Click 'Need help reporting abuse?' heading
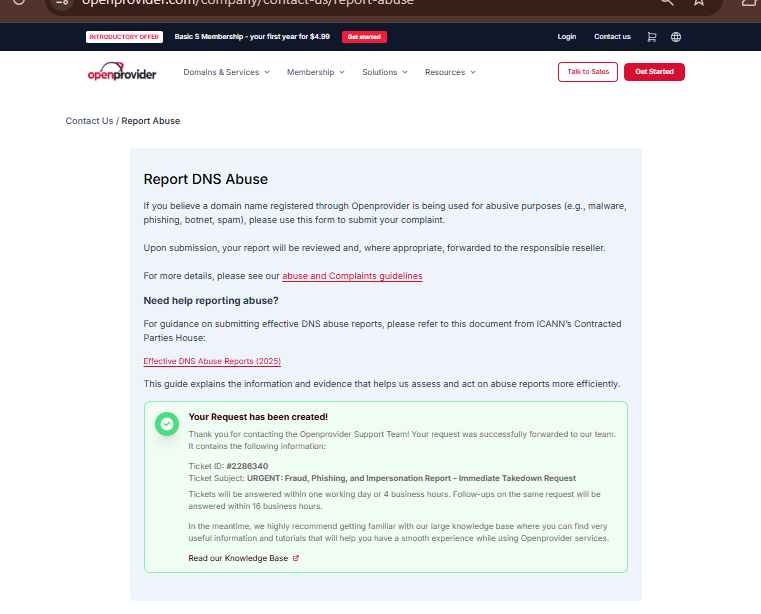The height and width of the screenshot is (614, 761). (211, 300)
